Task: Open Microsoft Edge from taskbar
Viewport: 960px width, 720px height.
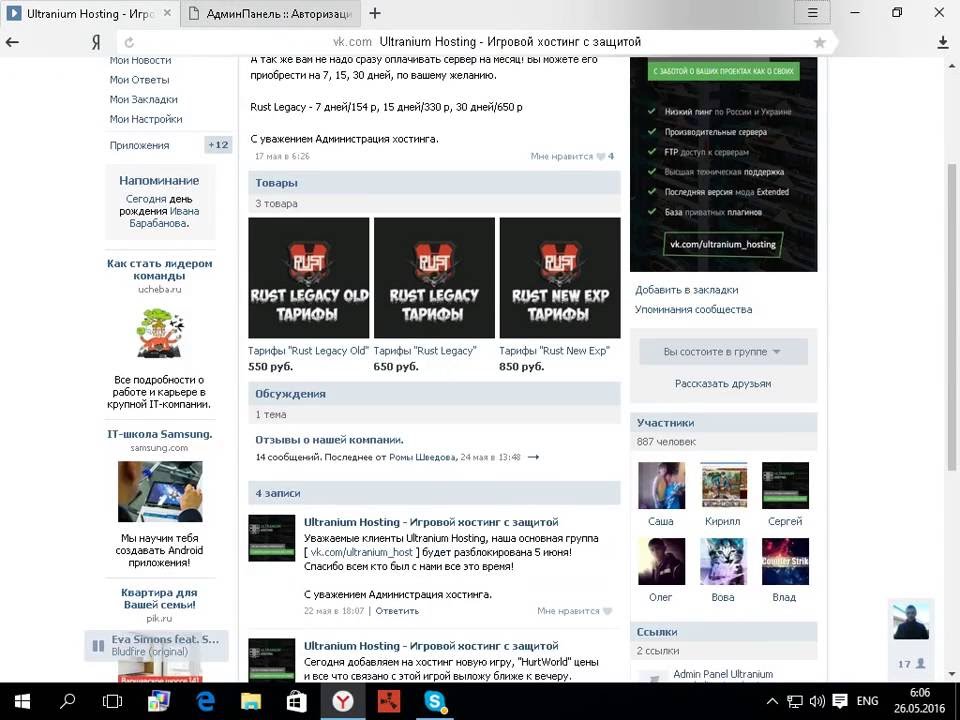Action: (x=205, y=701)
